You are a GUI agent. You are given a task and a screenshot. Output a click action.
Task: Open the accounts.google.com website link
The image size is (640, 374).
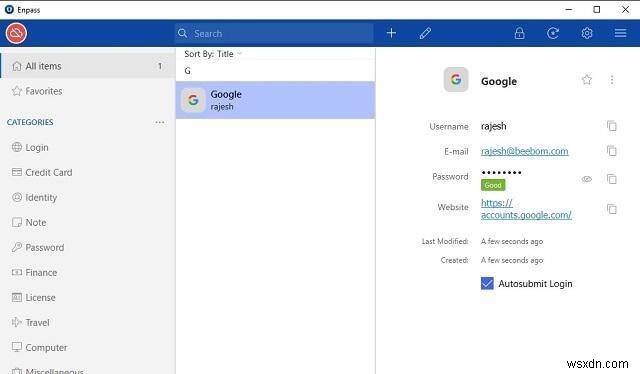coord(526,209)
